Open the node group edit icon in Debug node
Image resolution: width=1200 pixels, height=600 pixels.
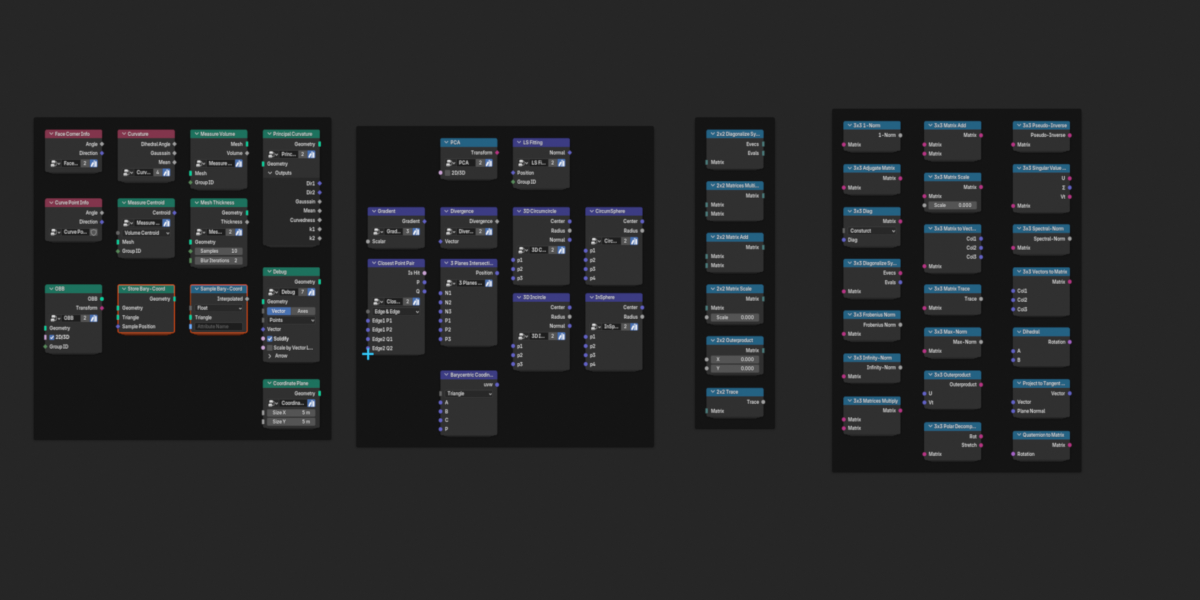pyautogui.click(x=312, y=292)
